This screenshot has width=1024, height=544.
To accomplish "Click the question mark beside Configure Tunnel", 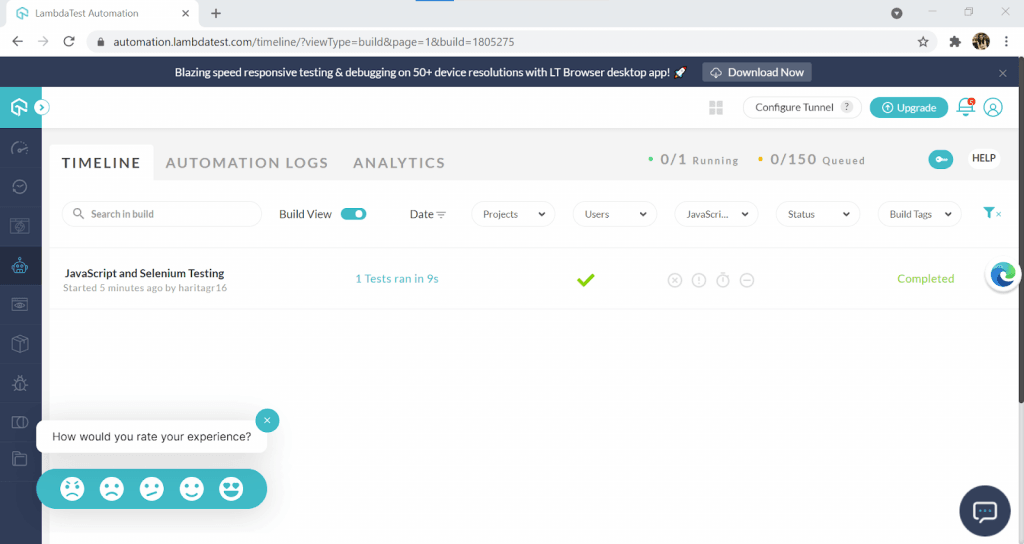I will tap(847, 107).
